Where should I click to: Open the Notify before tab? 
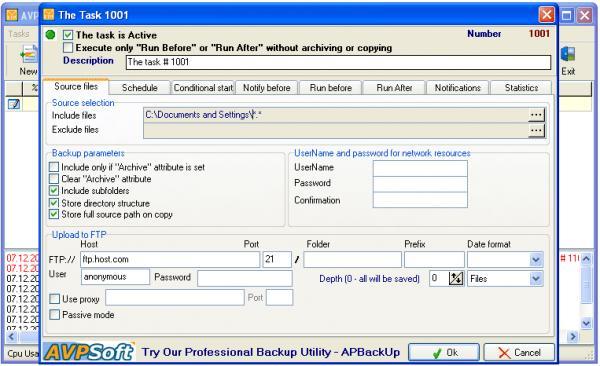click(x=267, y=88)
